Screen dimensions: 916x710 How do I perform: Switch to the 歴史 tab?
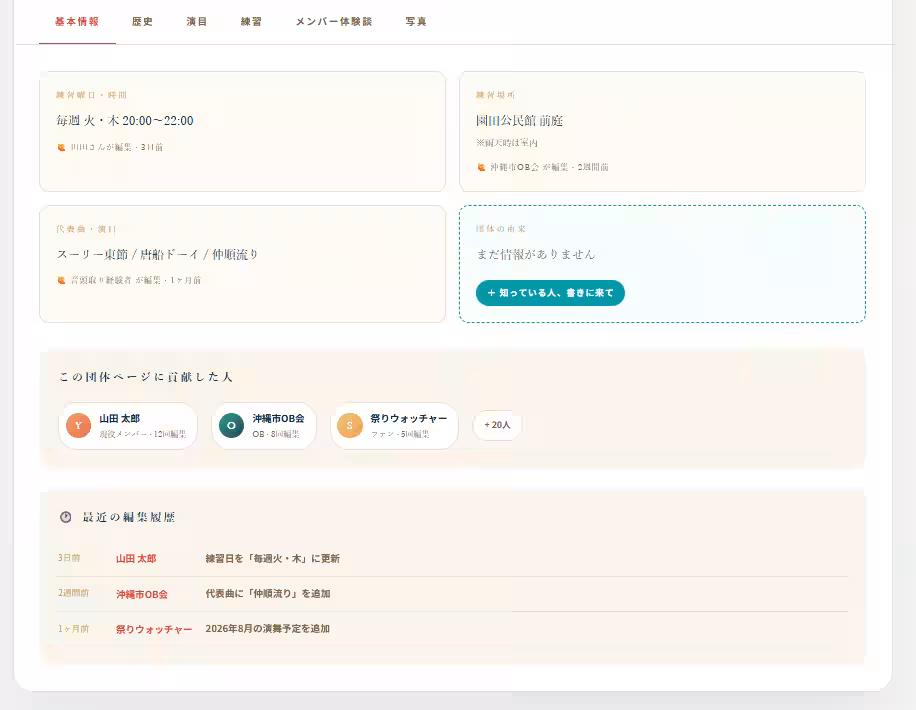[x=142, y=22]
